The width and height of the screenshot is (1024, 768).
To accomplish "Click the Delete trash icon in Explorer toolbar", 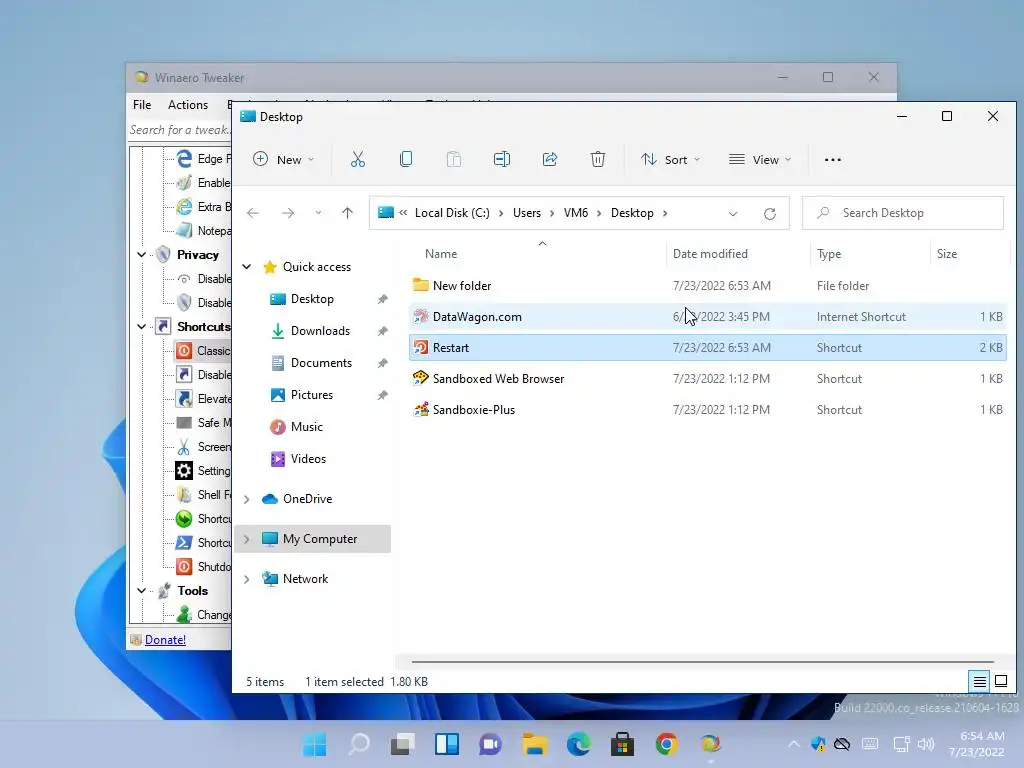I will click(x=598, y=159).
